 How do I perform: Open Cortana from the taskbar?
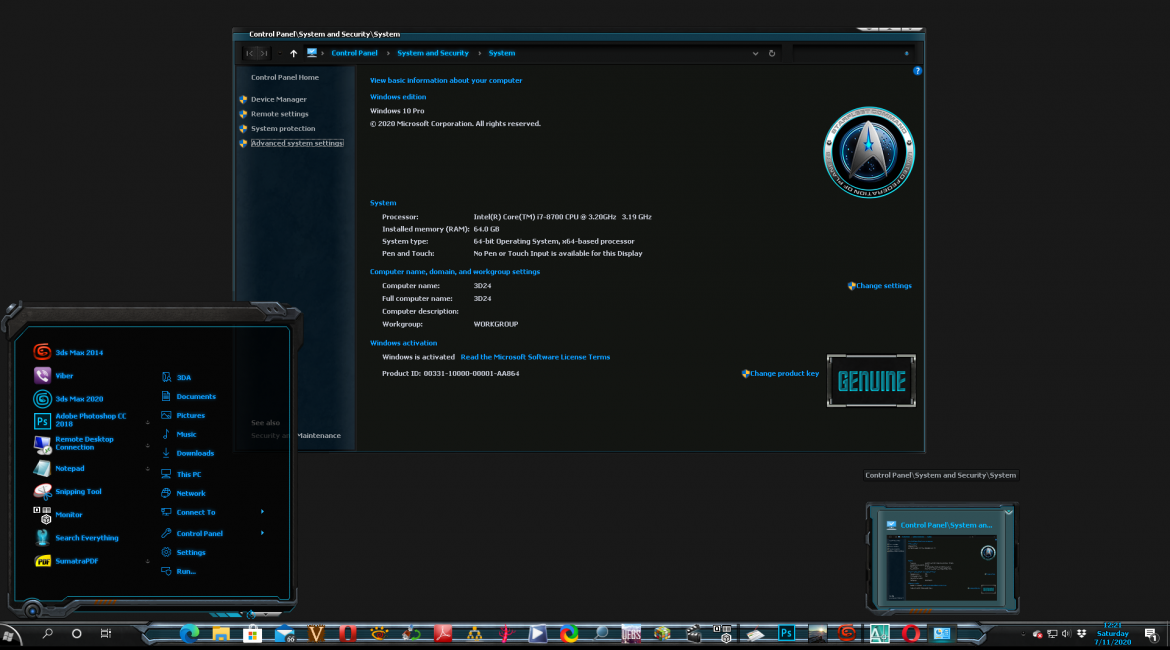[x=76, y=634]
